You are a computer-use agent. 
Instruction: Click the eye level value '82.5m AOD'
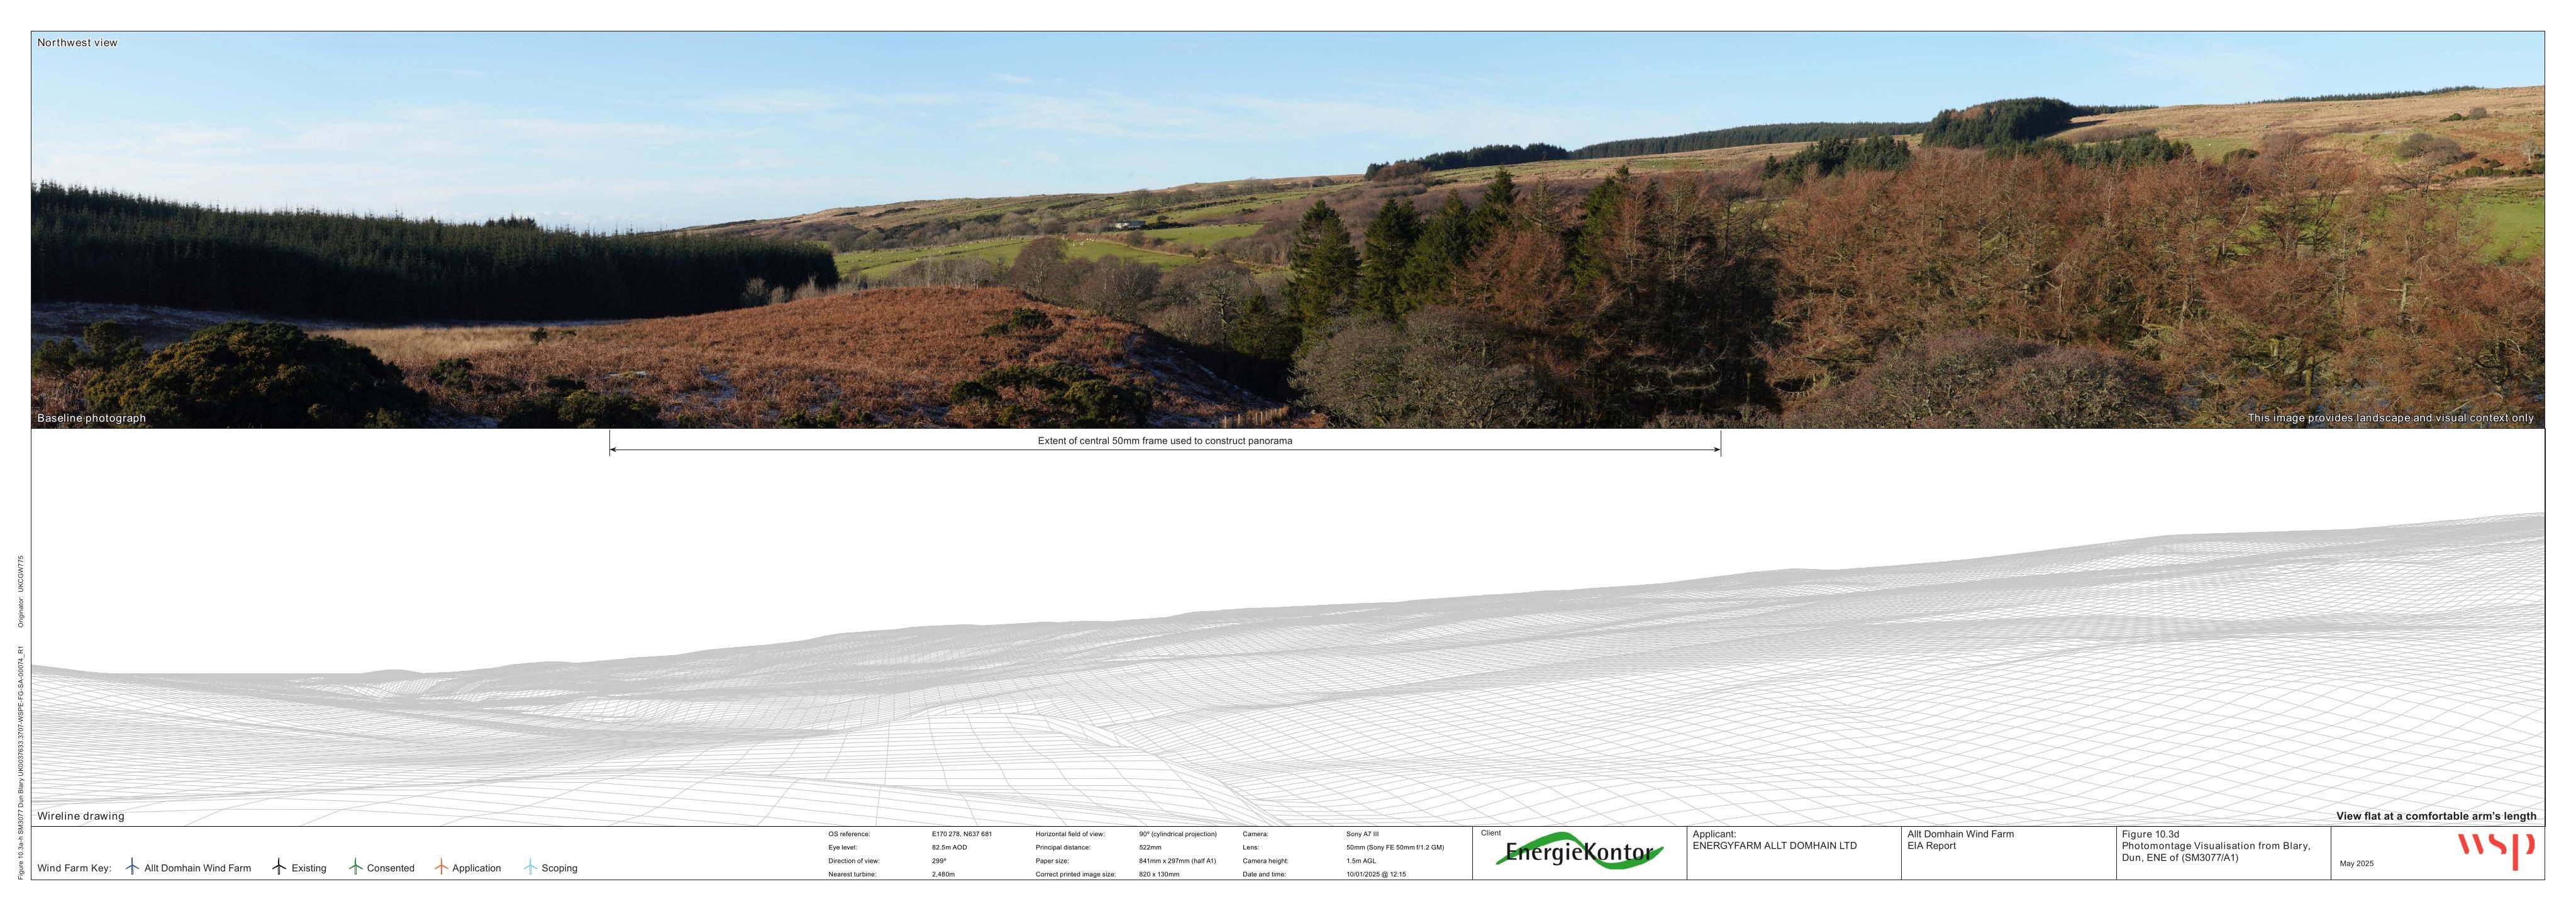(x=949, y=847)
